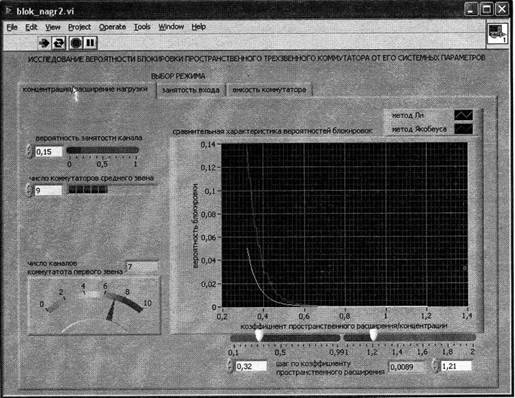Click stepper next to the 0,32 field

[230, 366]
